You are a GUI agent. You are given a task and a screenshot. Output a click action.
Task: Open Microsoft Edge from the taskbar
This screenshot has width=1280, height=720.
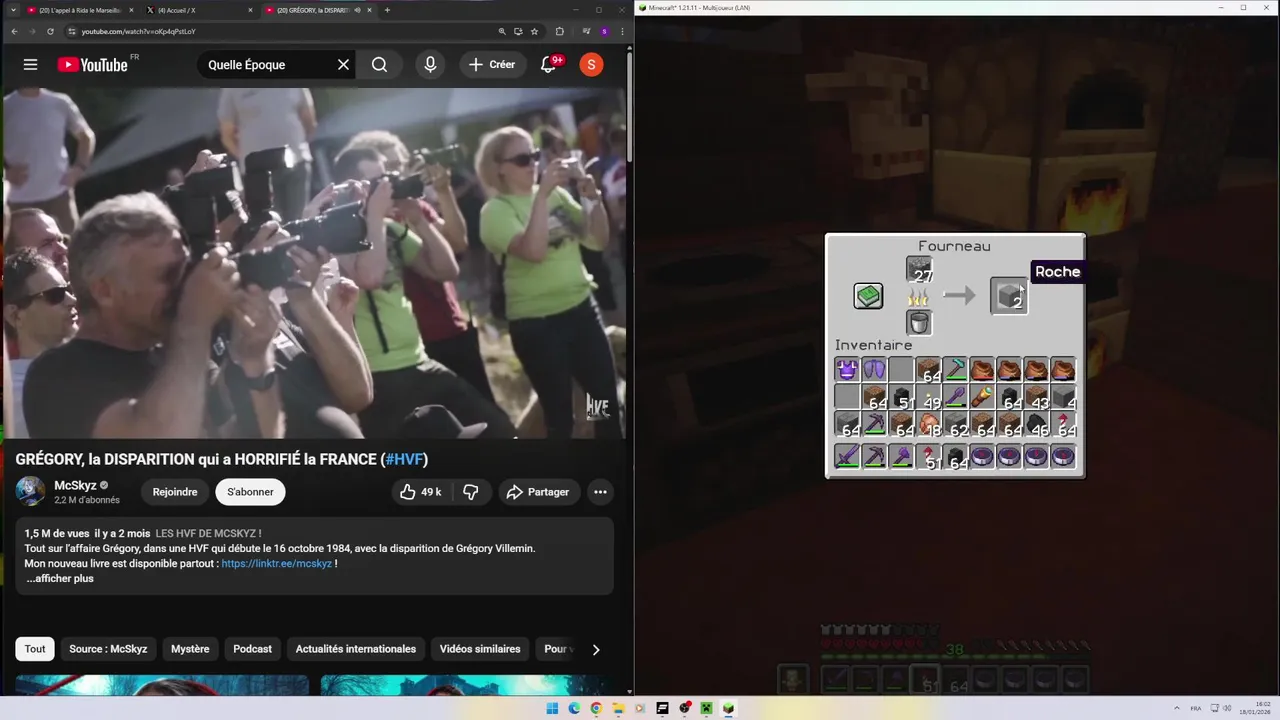pos(574,708)
